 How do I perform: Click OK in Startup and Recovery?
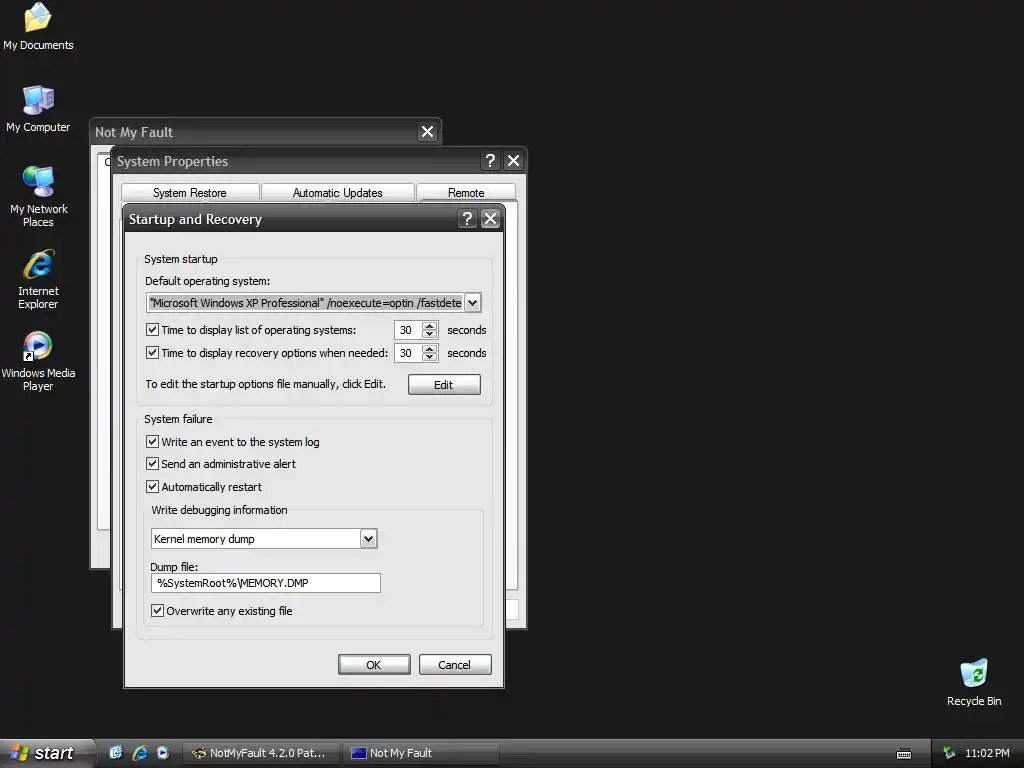point(374,665)
